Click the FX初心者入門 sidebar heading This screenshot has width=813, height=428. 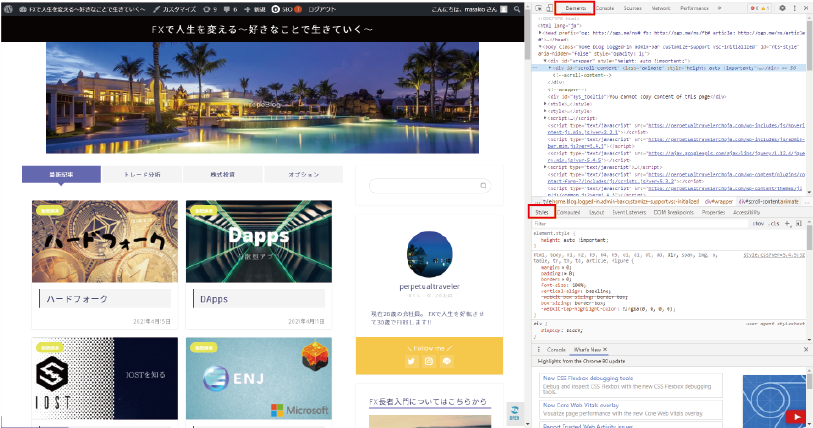[428, 402]
